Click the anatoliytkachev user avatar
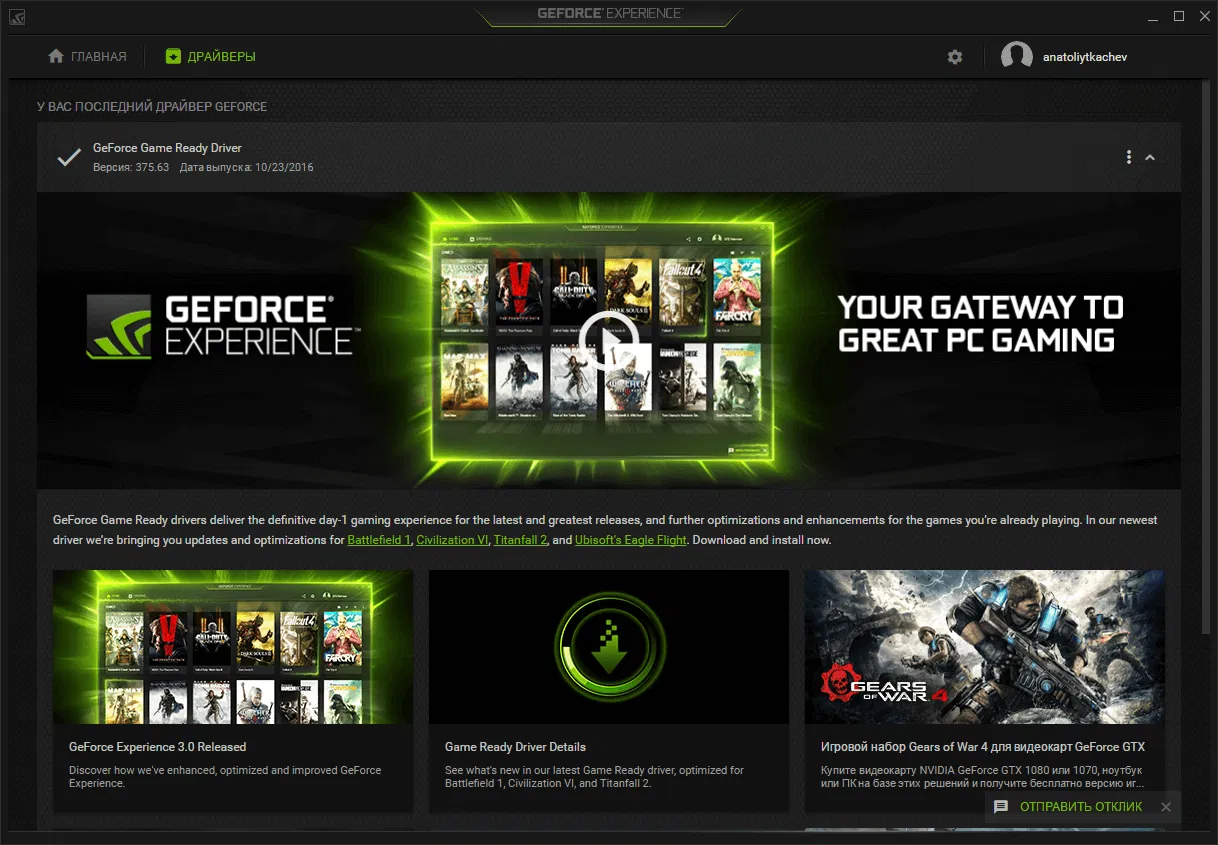The image size is (1218, 845). tap(1017, 56)
